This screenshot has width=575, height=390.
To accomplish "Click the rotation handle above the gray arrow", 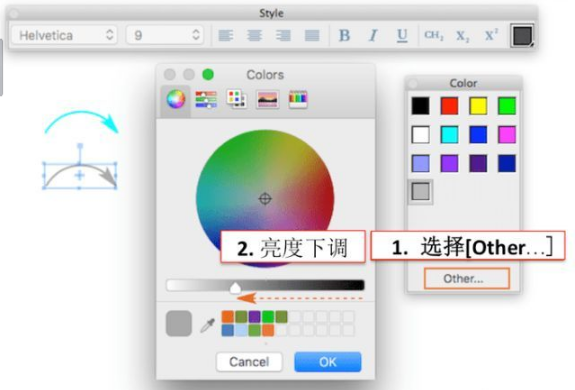I will pyautogui.click(x=80, y=146).
